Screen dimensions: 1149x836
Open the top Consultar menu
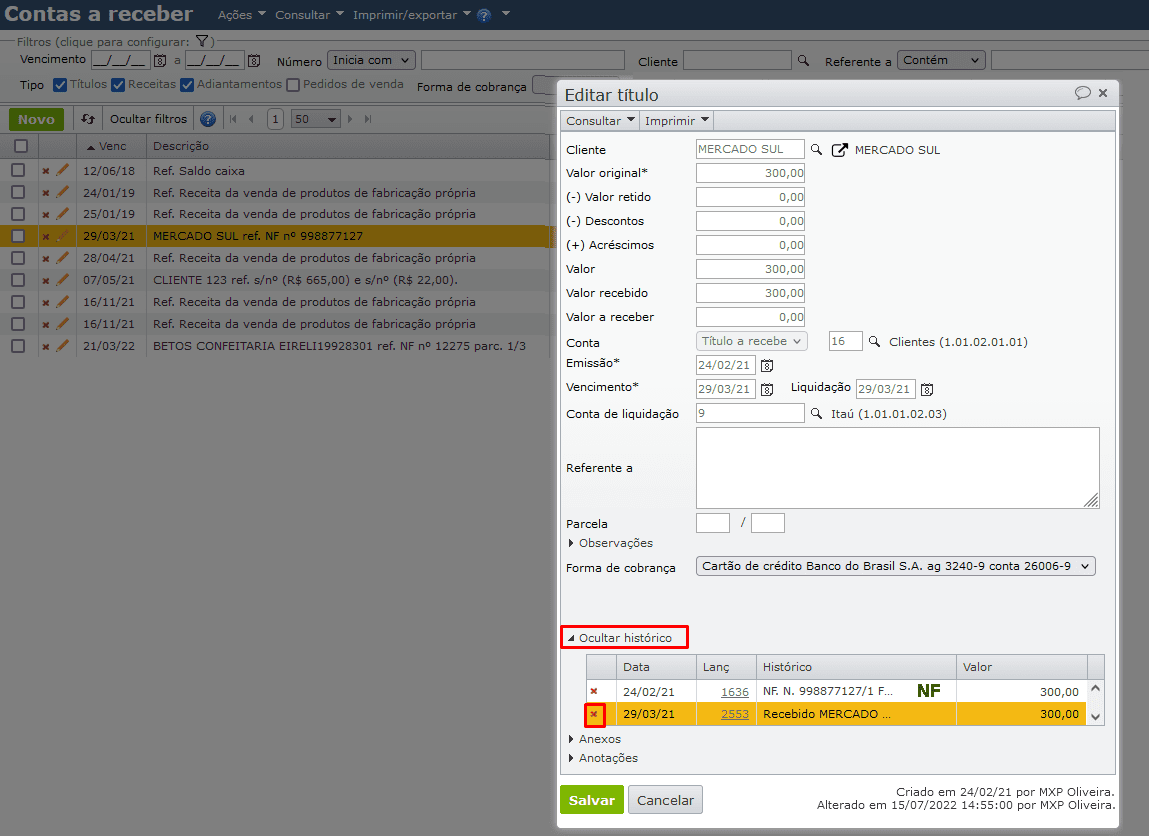tap(309, 15)
